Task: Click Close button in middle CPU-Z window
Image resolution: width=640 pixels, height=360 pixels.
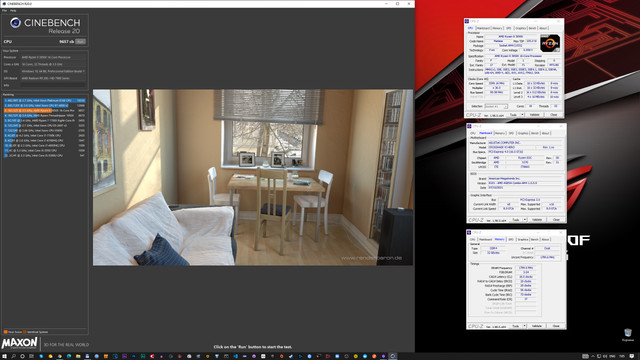Action: coord(556,220)
